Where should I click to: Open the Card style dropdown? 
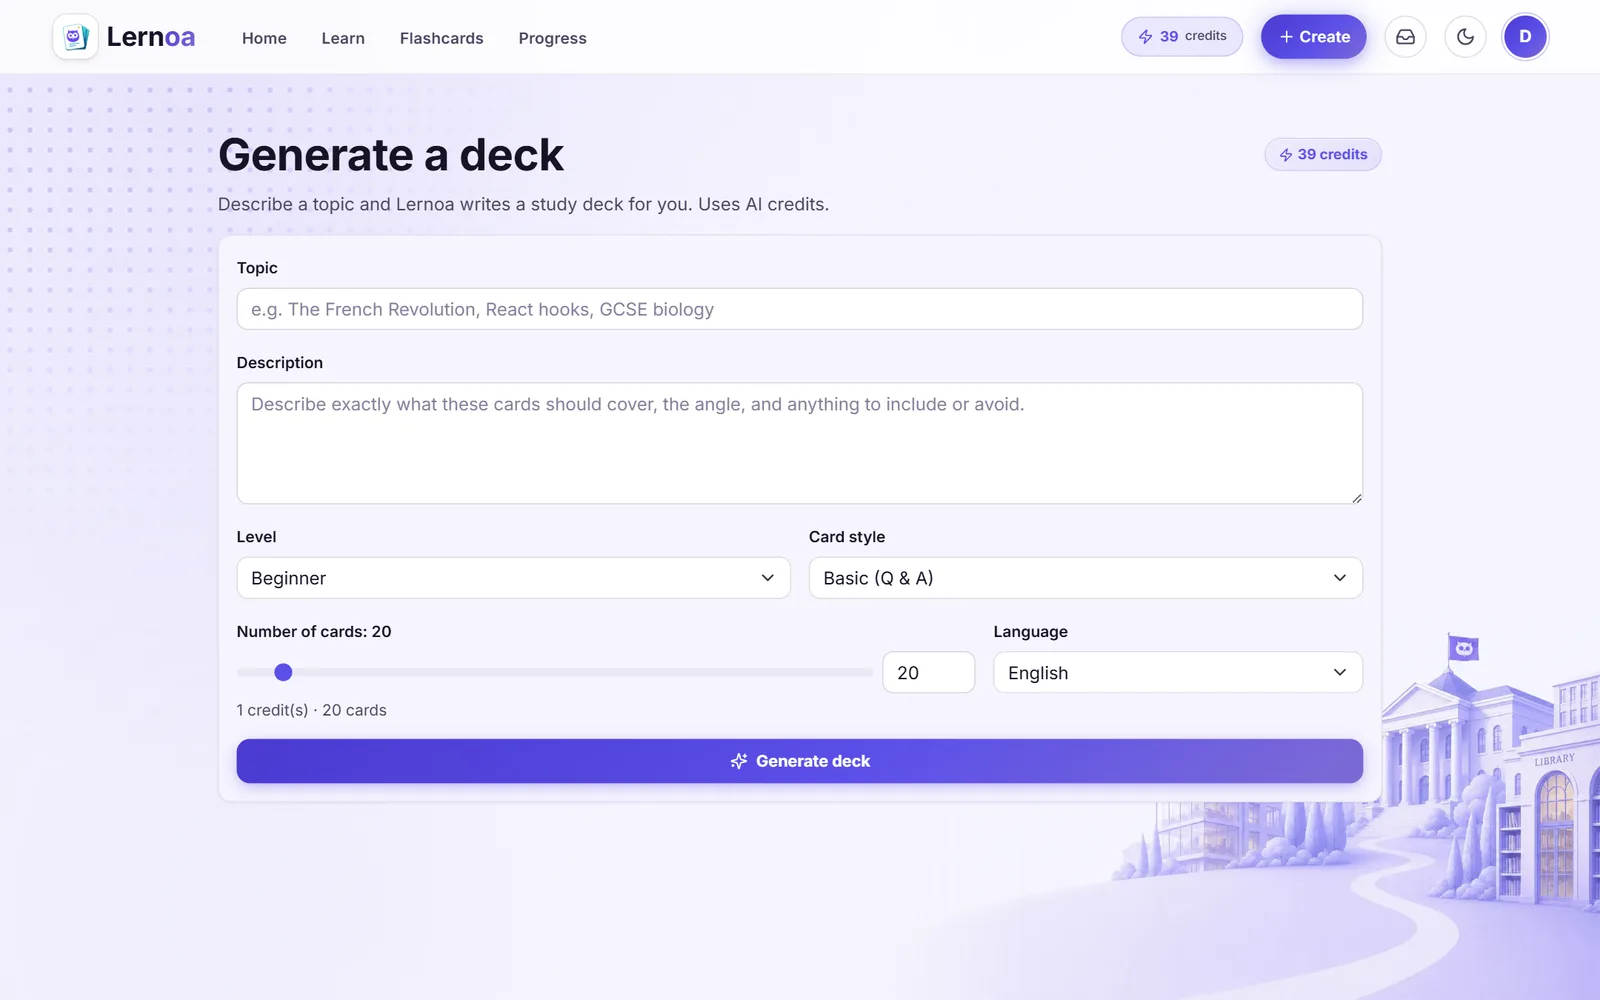(x=1085, y=578)
